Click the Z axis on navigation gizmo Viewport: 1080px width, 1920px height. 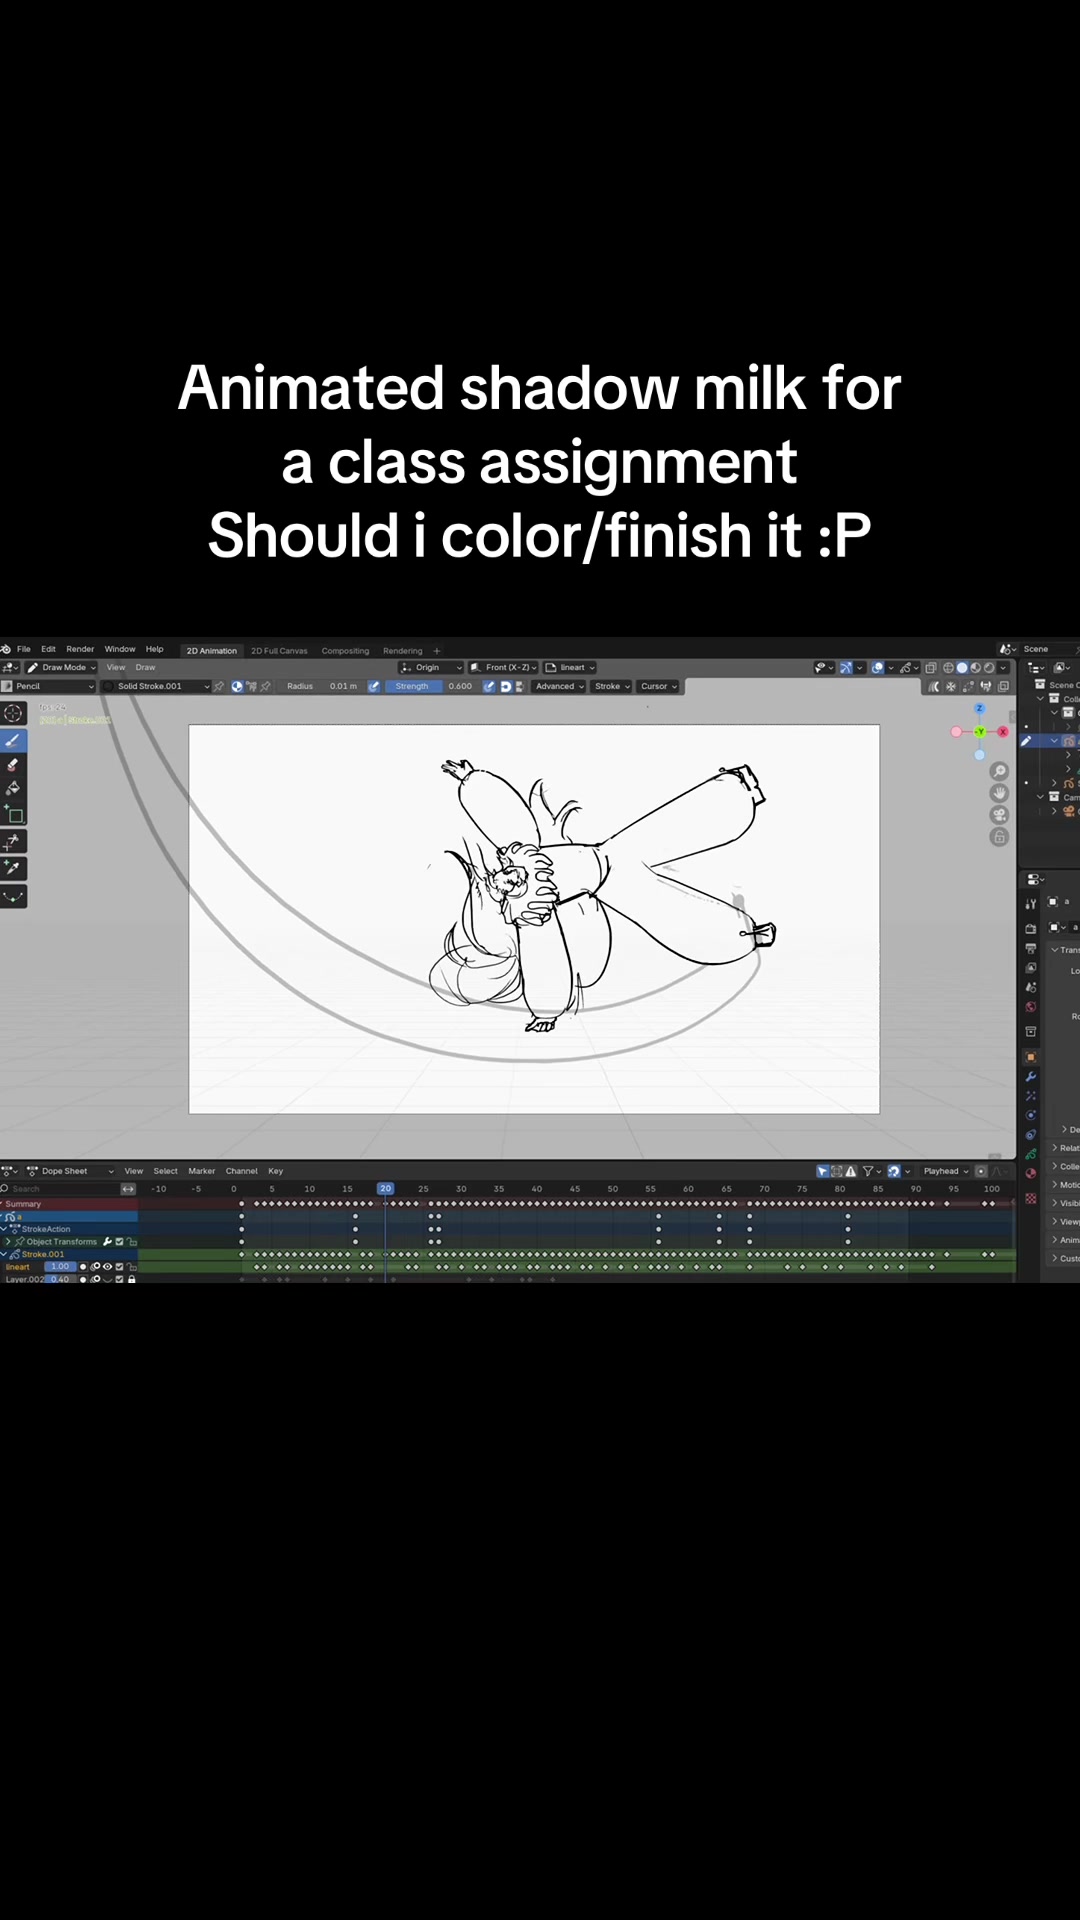coord(980,708)
